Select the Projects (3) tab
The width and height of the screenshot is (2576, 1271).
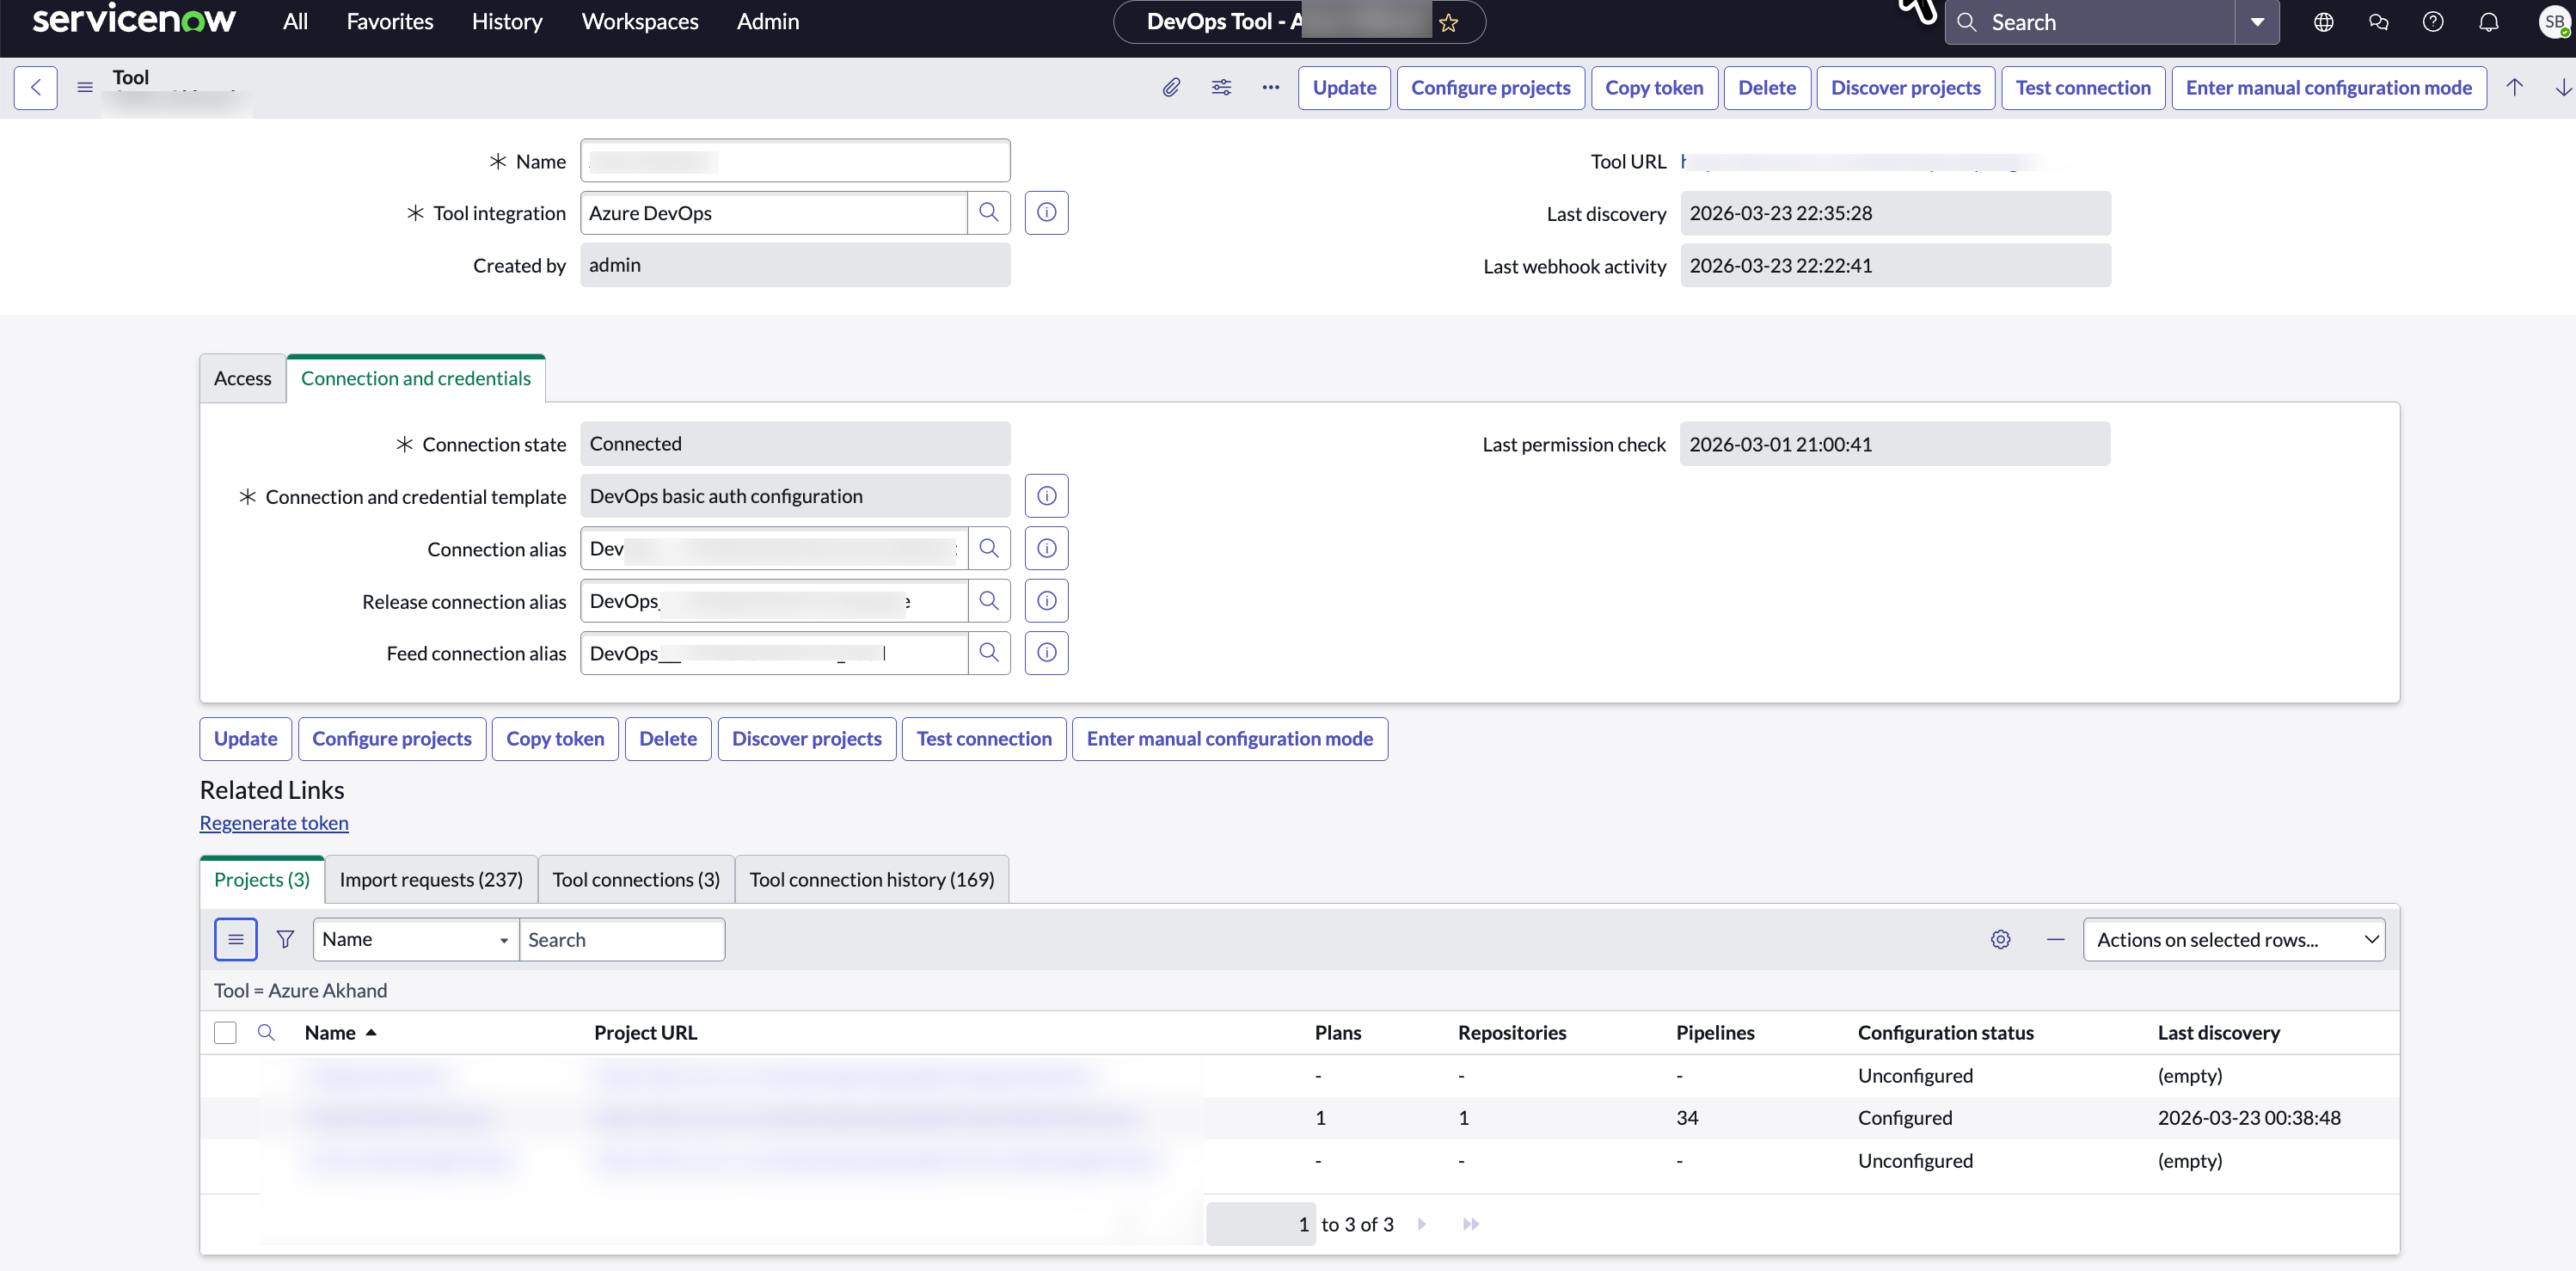[x=262, y=879]
